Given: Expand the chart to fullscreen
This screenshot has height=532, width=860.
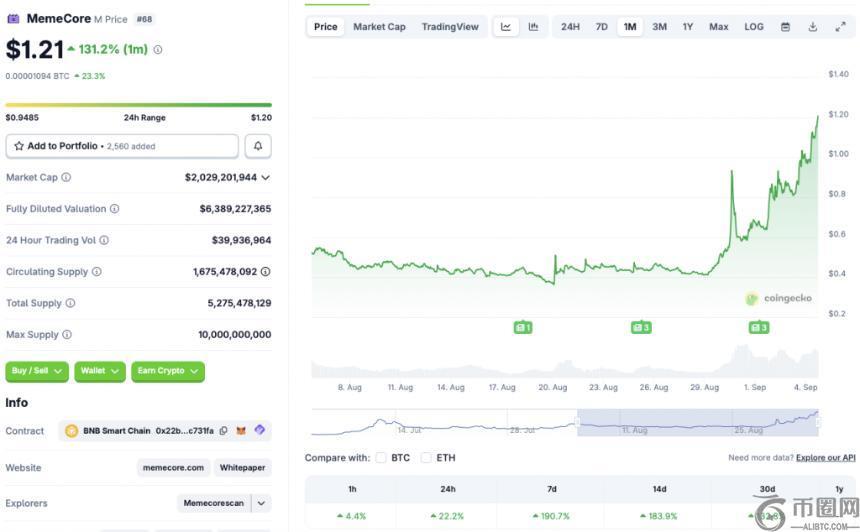Looking at the screenshot, I should point(840,27).
